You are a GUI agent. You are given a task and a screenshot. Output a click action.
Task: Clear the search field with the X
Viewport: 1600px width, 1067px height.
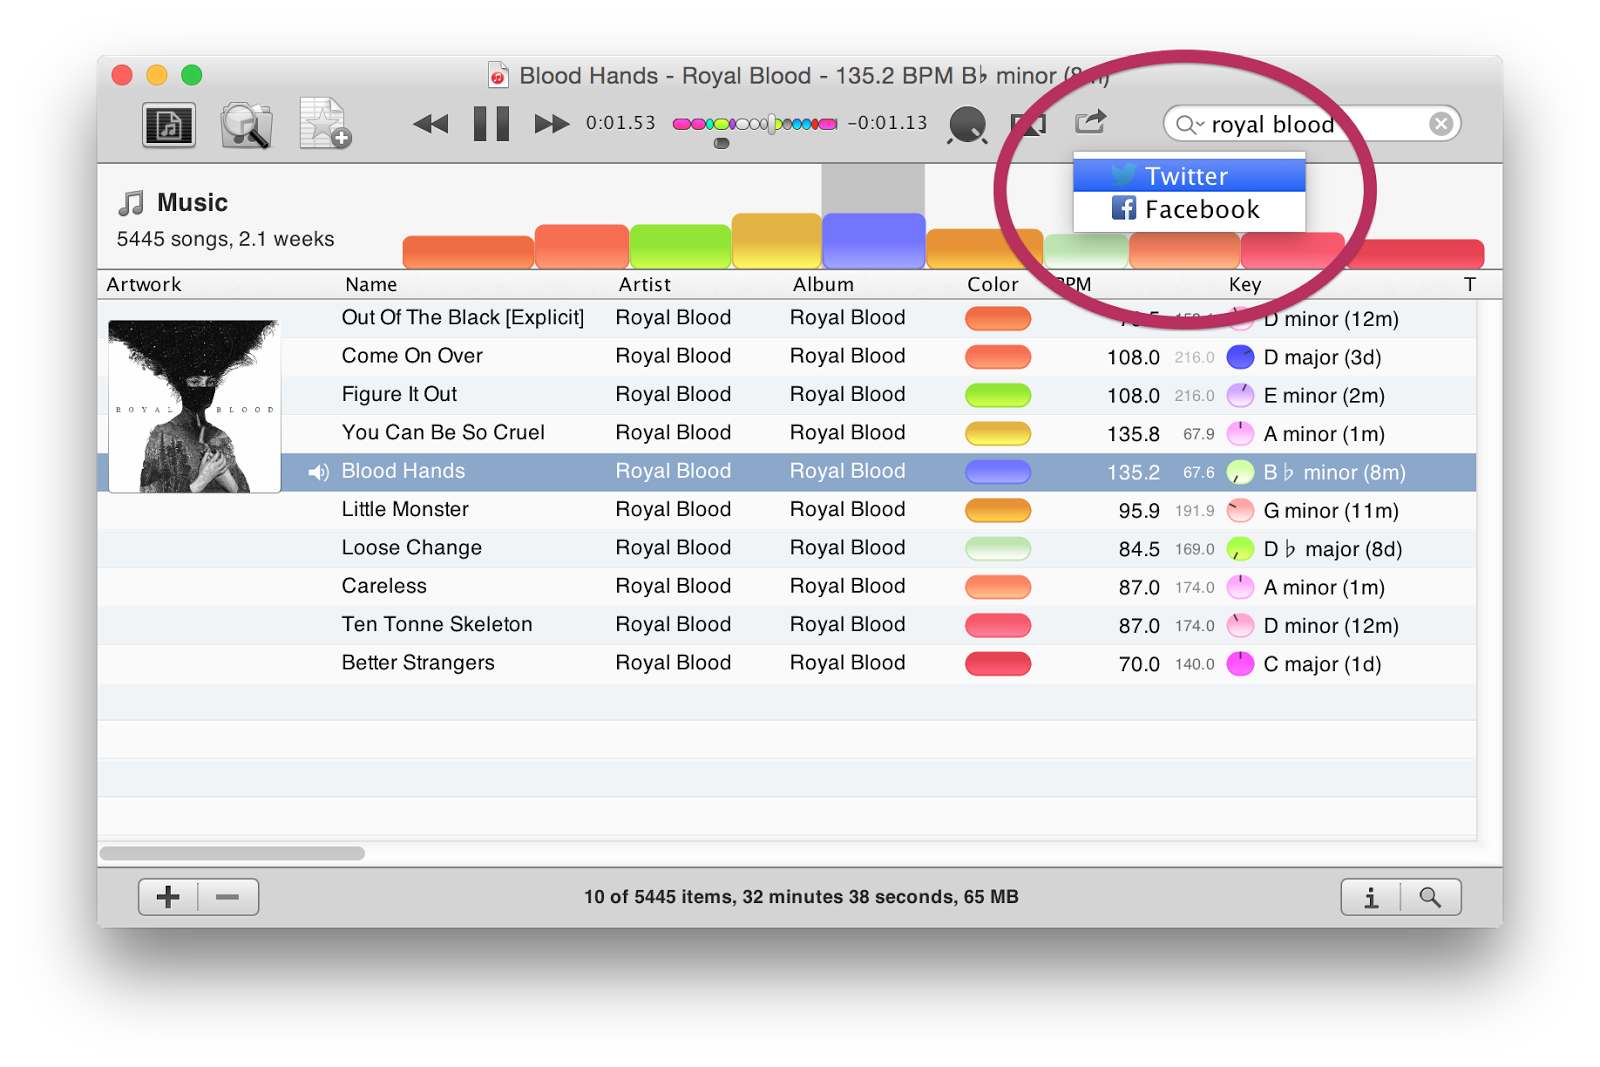click(x=1441, y=124)
